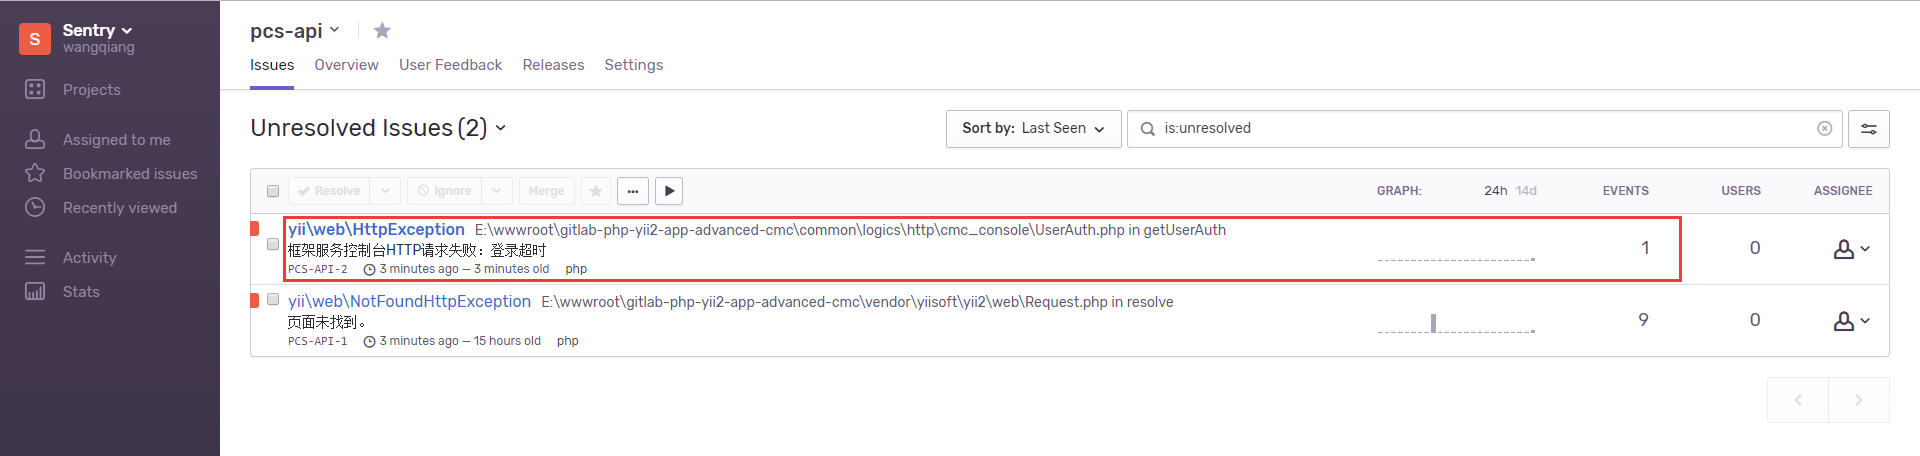Screen dimensions: 1920x456
Task: Switch the graph to 14d range
Action: [1526, 191]
